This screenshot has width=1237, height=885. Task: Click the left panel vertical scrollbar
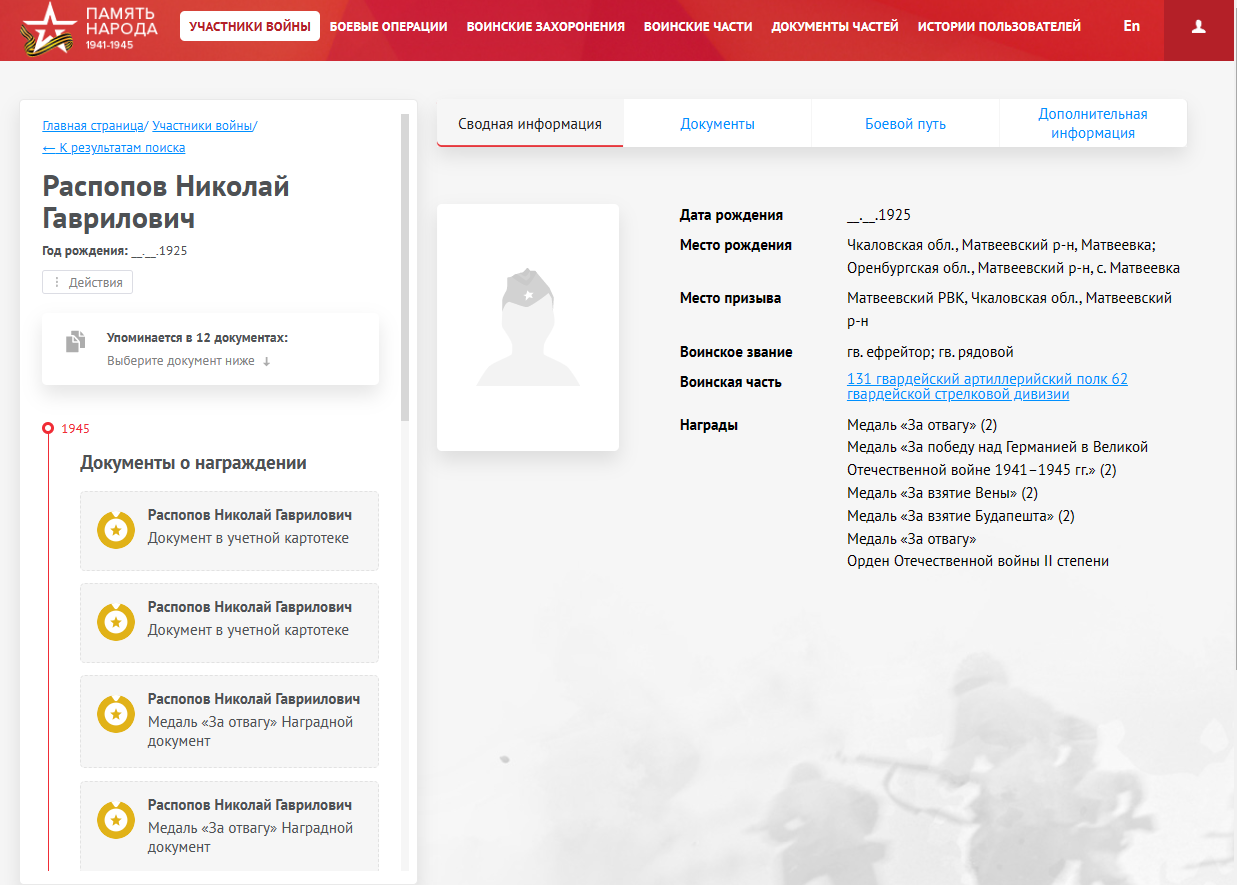(405, 270)
